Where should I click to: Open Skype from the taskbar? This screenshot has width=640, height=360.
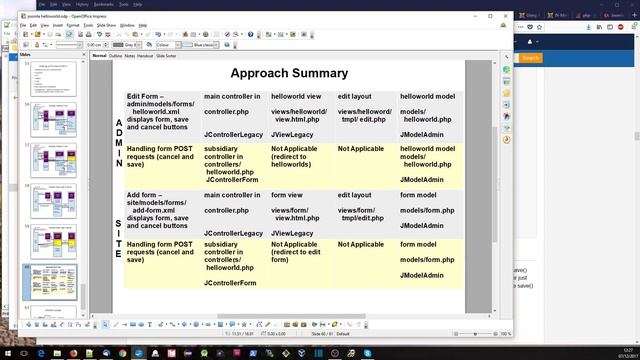[x=367, y=353]
